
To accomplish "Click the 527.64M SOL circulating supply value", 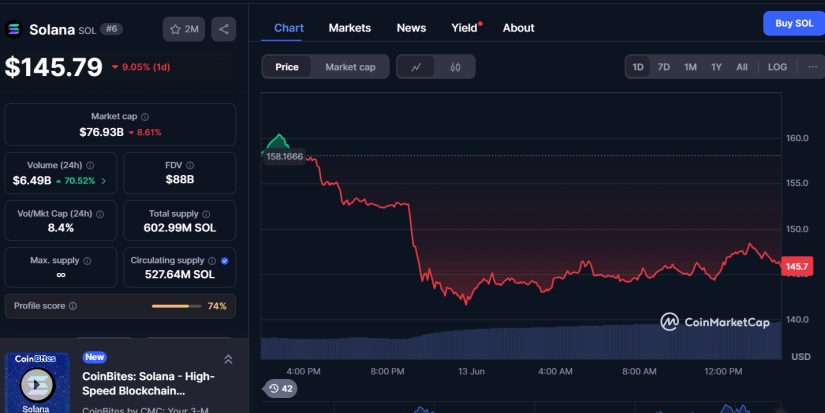I will coord(180,275).
